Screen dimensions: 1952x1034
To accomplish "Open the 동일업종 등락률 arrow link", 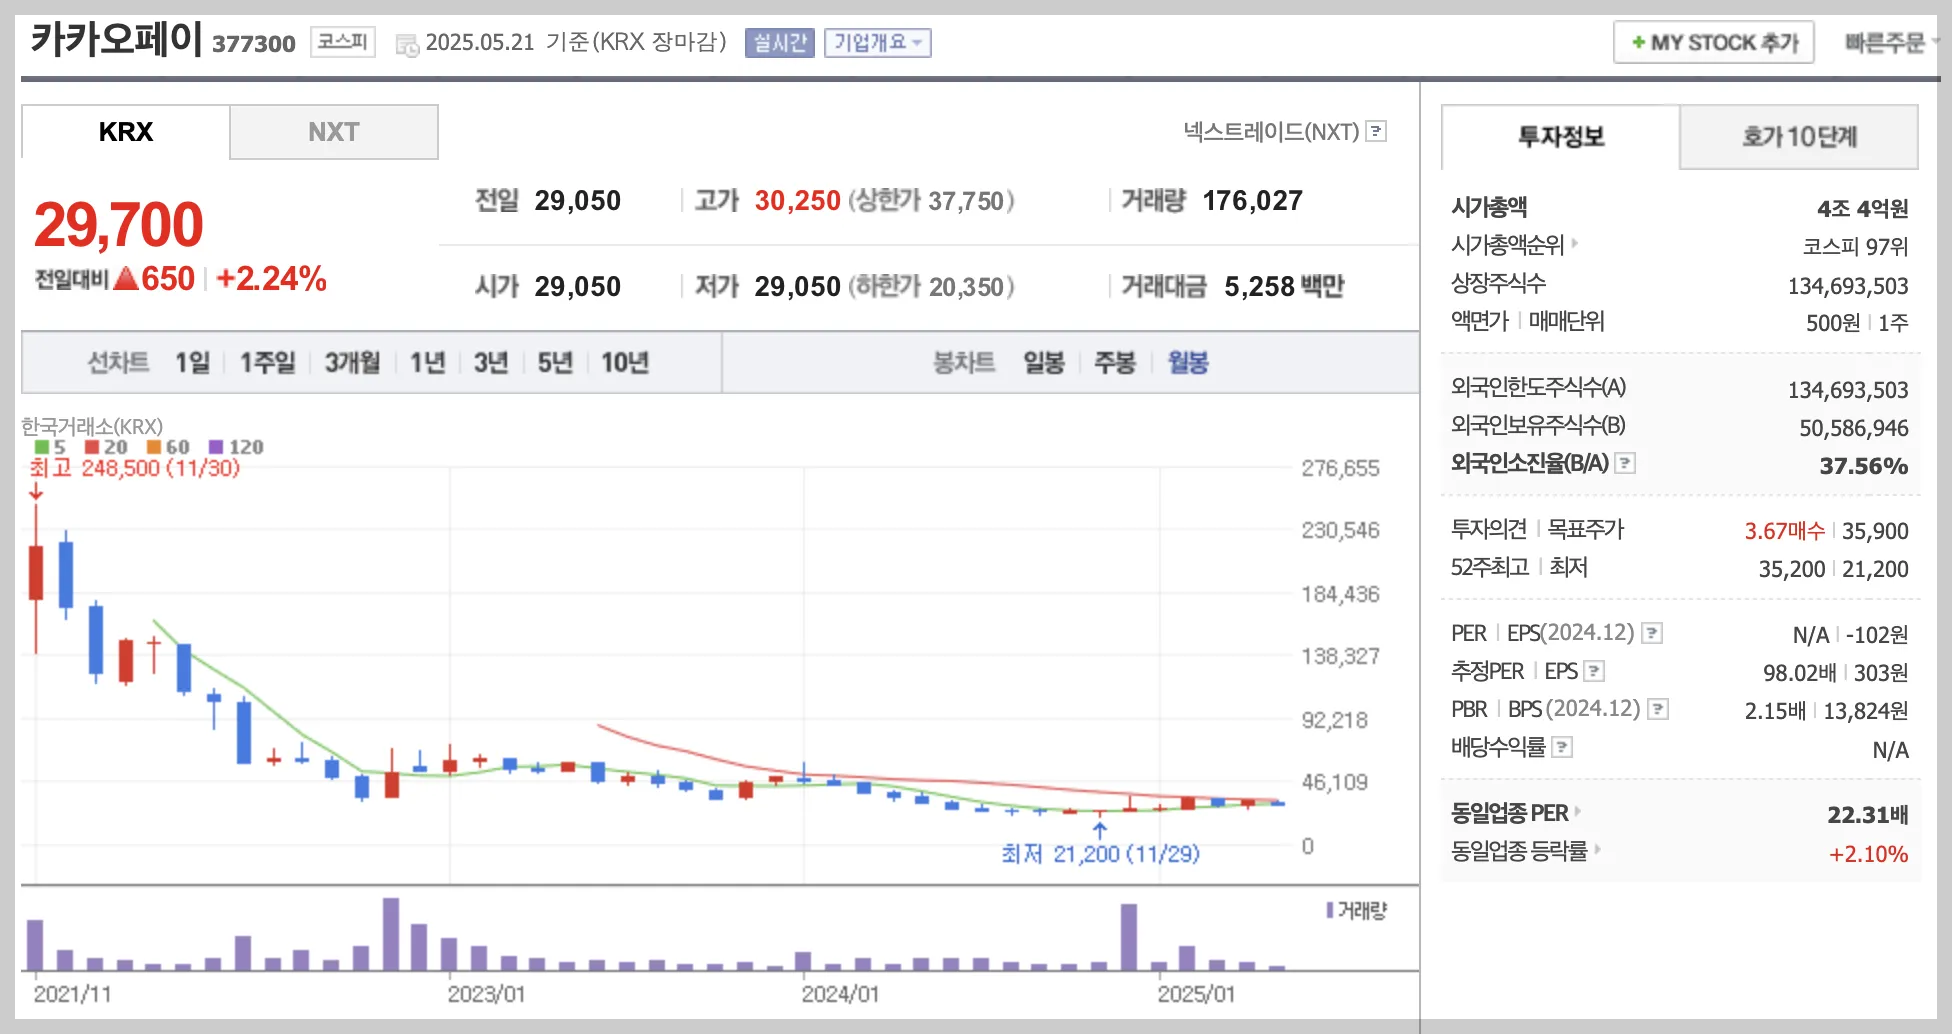I will click(1598, 850).
